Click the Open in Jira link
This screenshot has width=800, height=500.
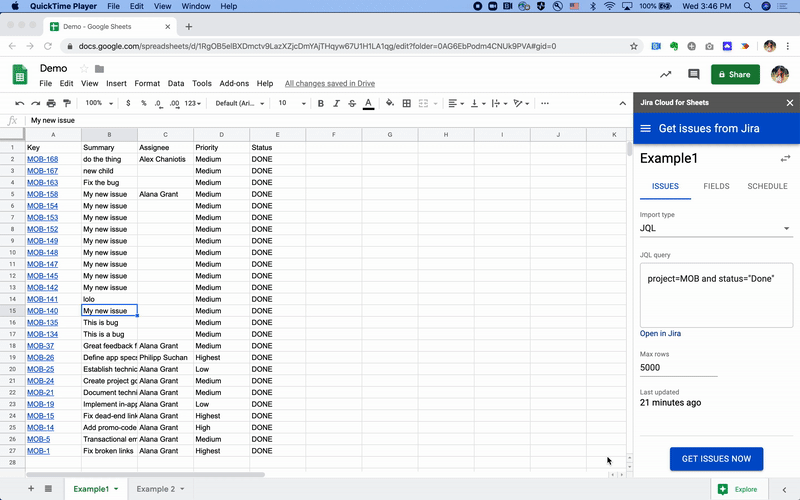(660, 334)
